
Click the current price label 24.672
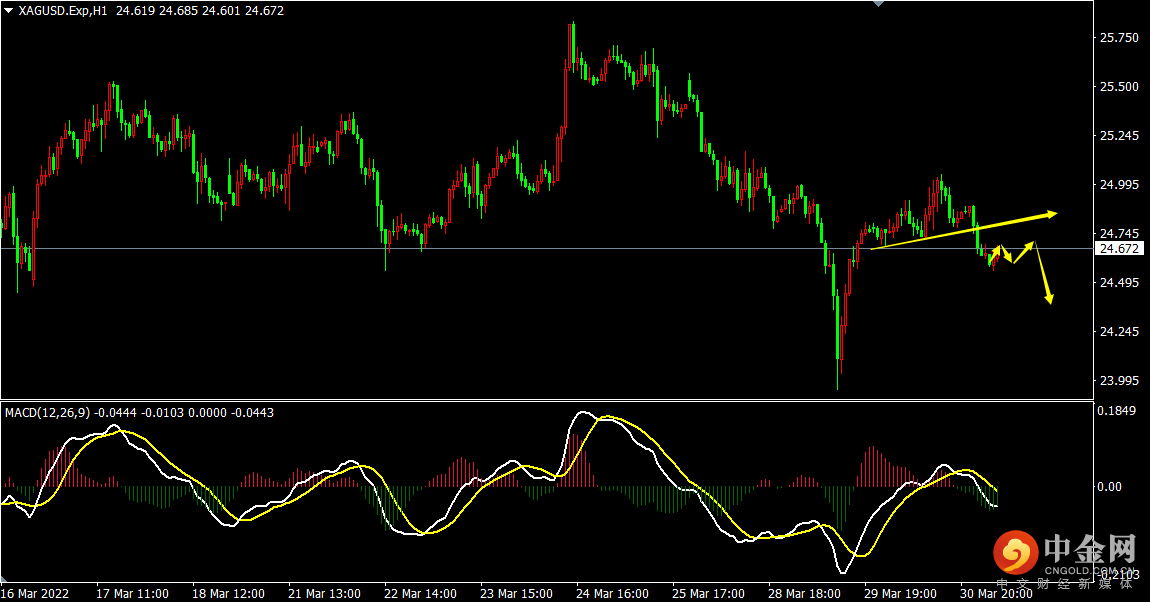click(x=1119, y=249)
